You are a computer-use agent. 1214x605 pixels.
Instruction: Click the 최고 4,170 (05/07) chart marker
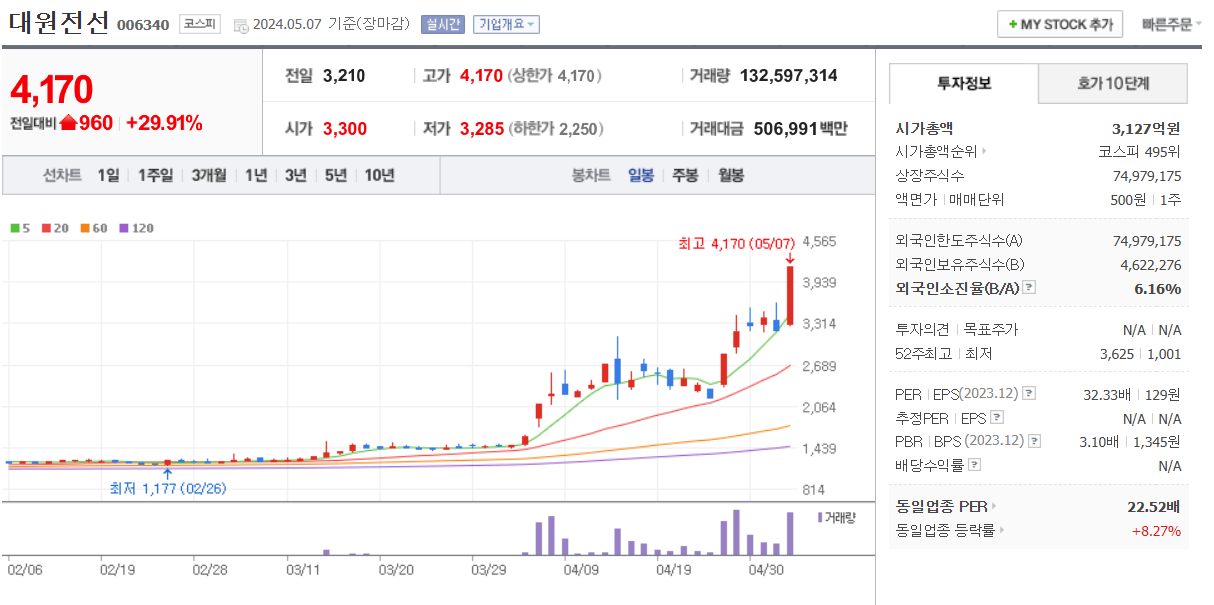[736, 243]
